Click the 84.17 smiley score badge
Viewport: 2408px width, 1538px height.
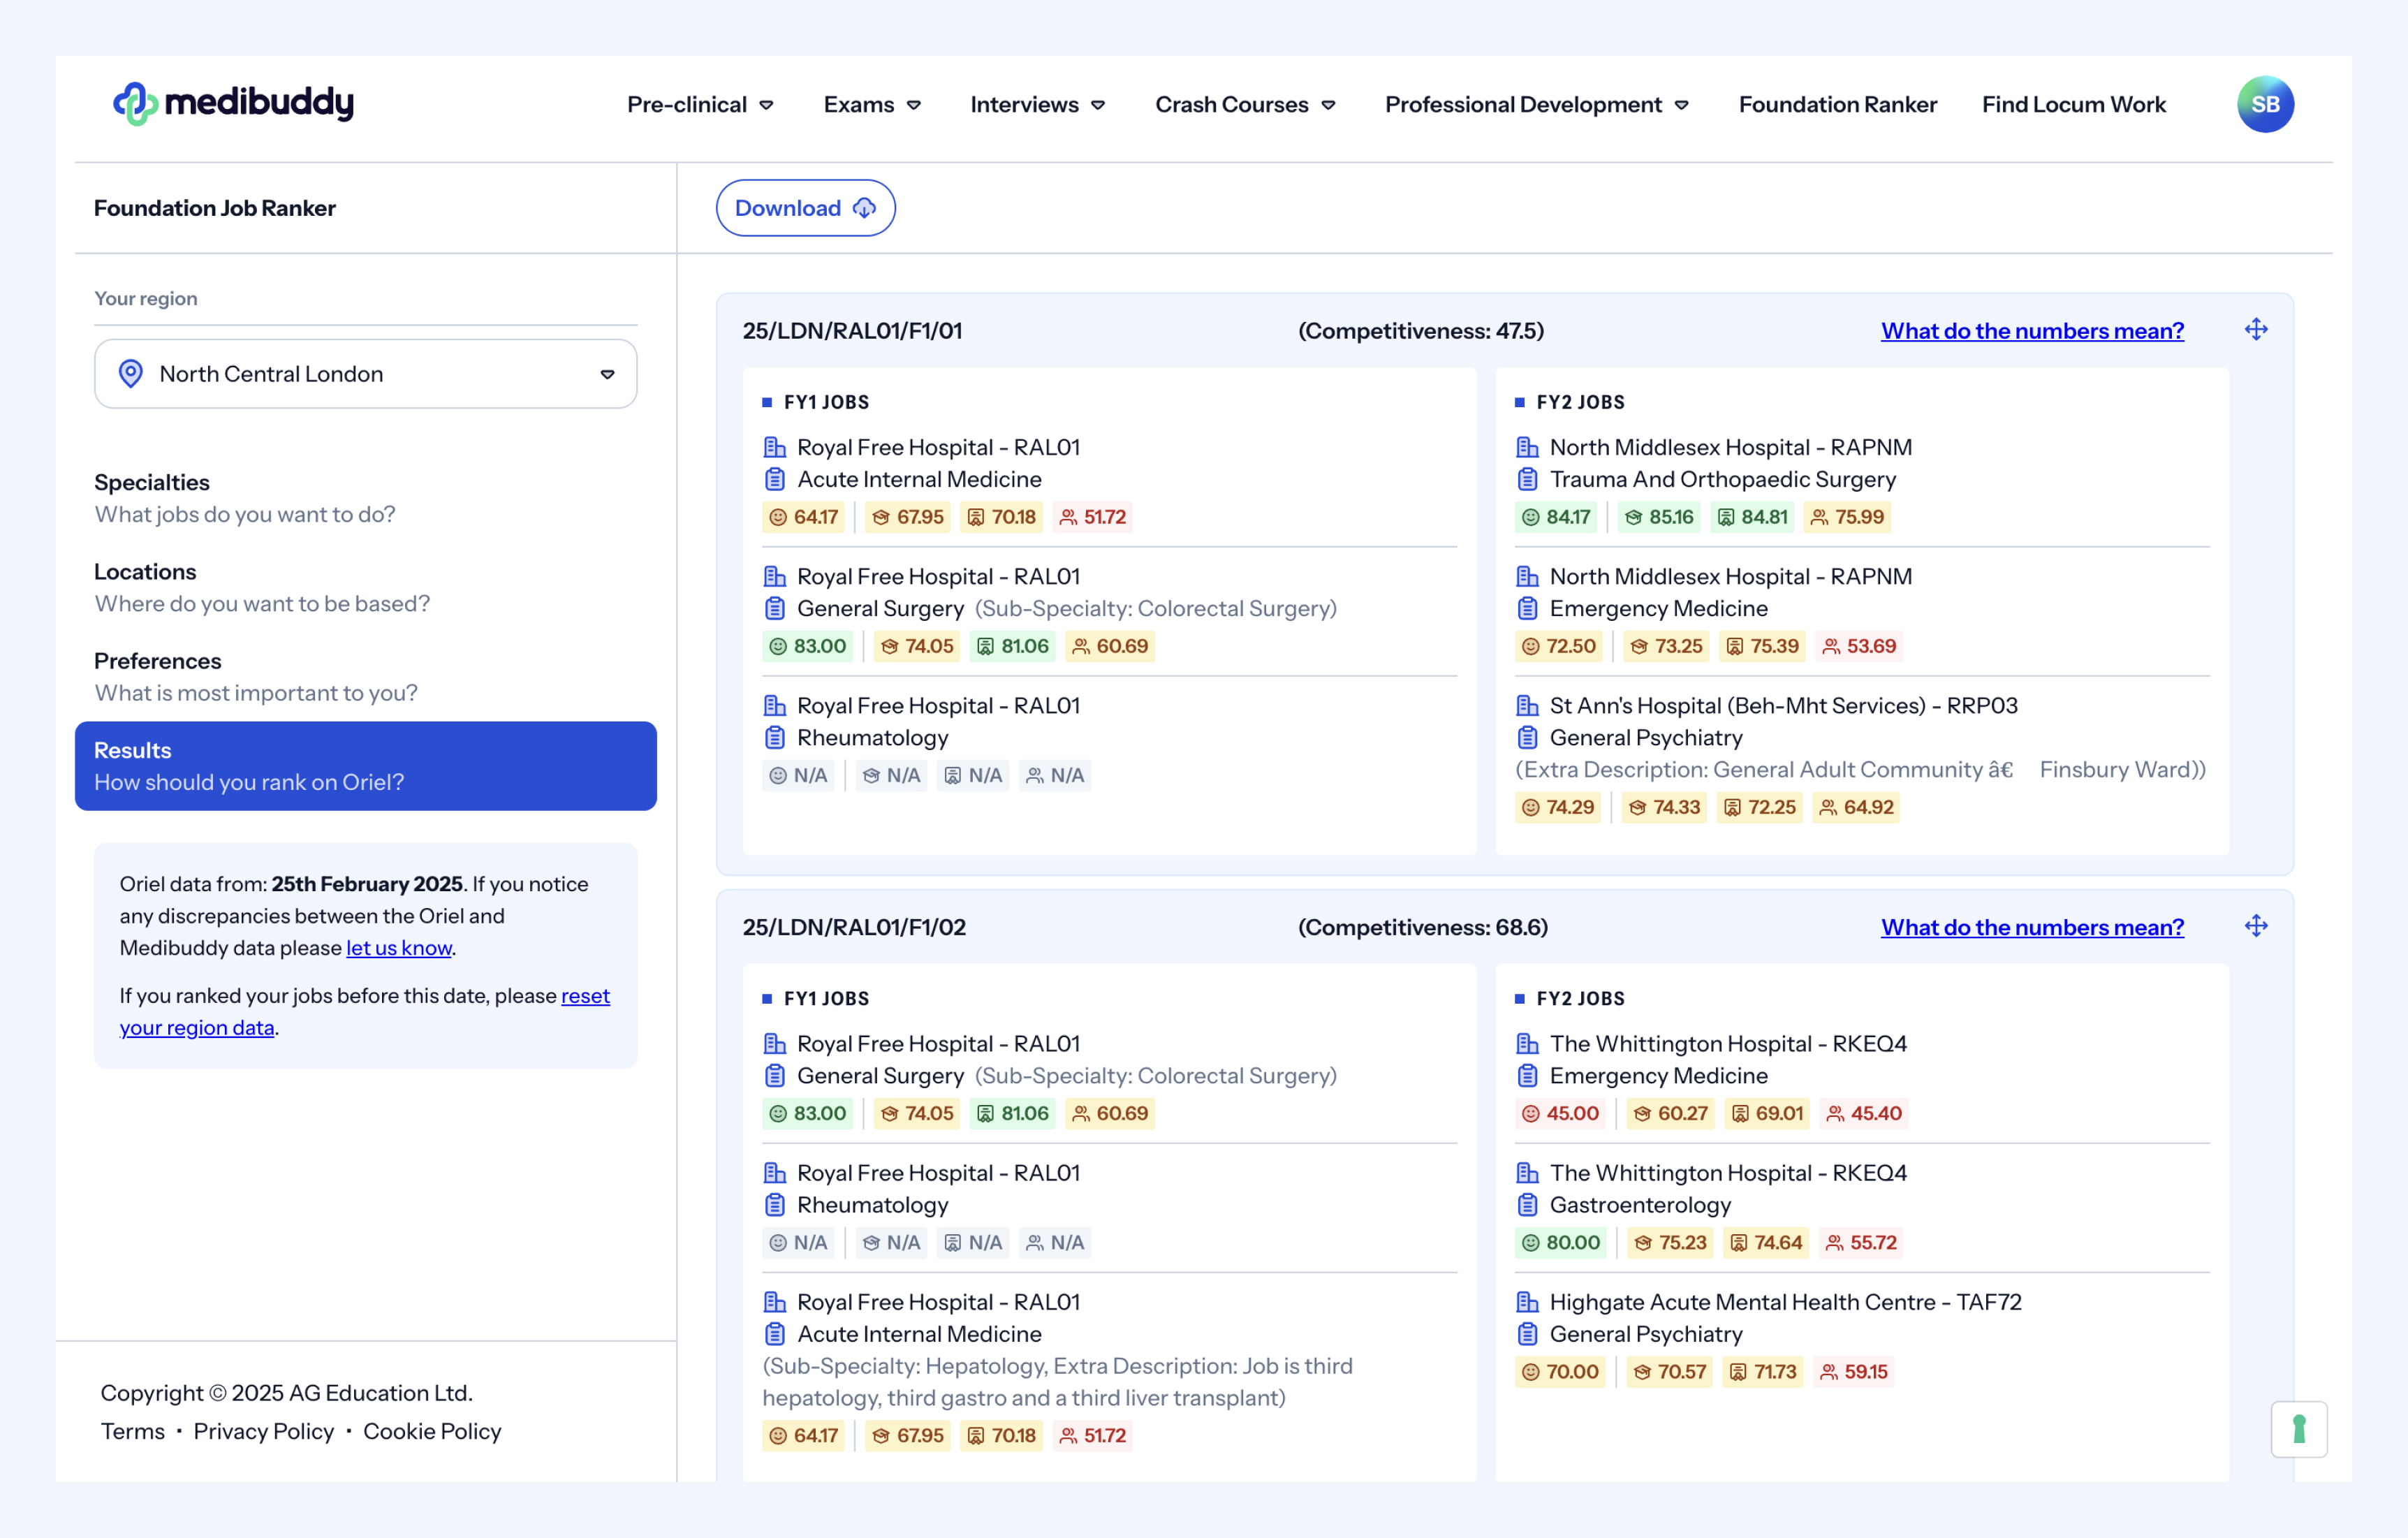[x=1557, y=517]
